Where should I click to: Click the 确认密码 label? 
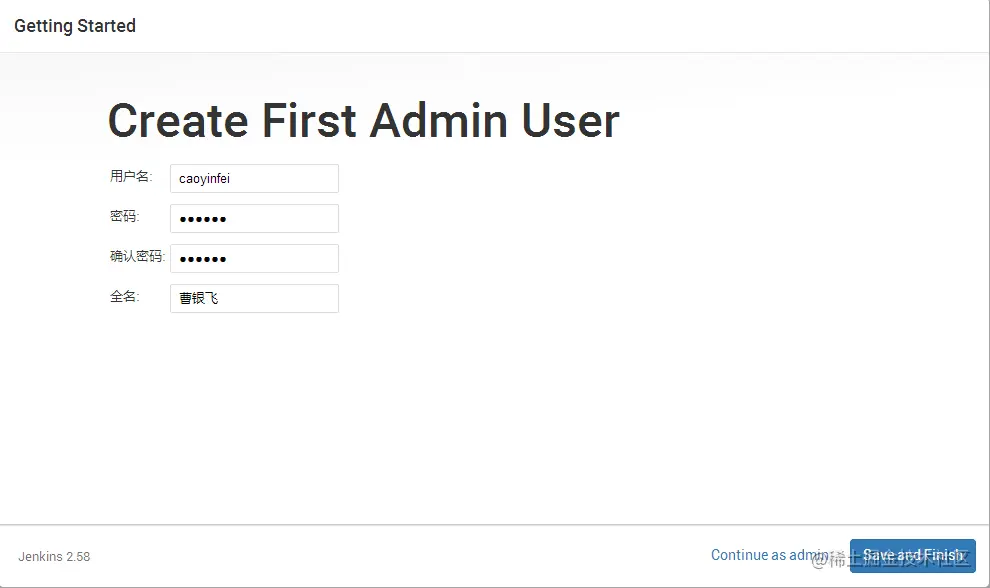[x=137, y=256]
